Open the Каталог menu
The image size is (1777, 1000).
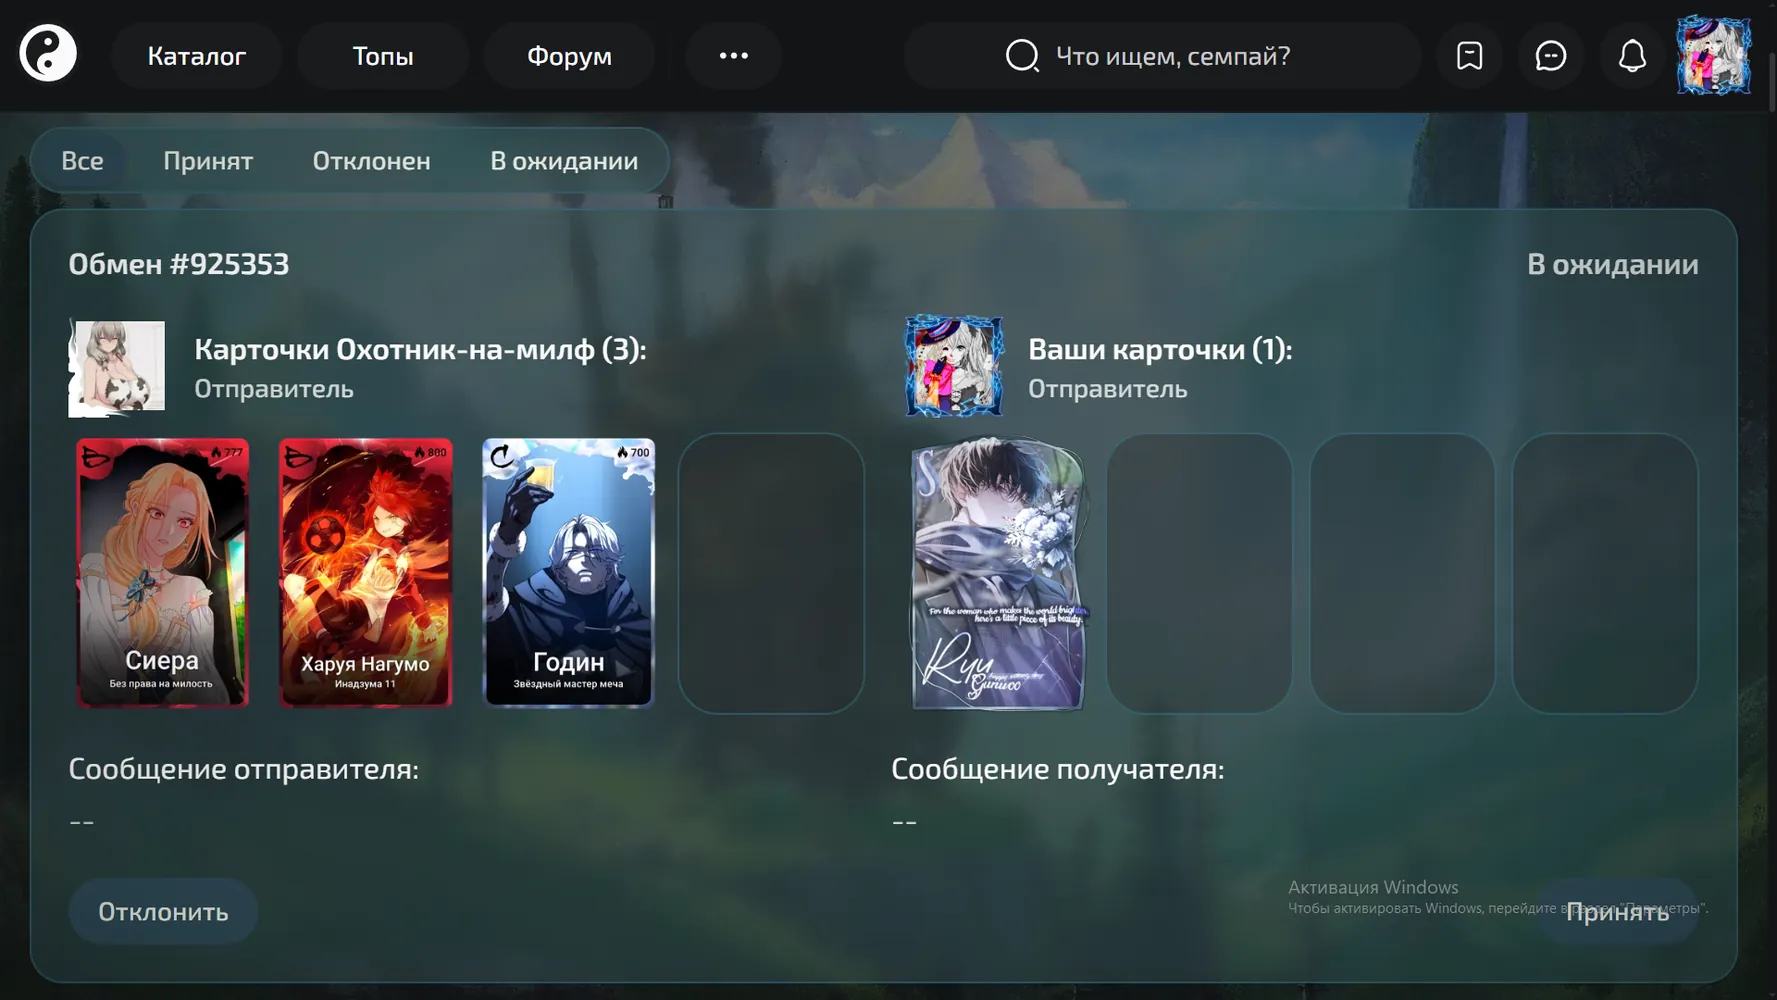(x=196, y=56)
